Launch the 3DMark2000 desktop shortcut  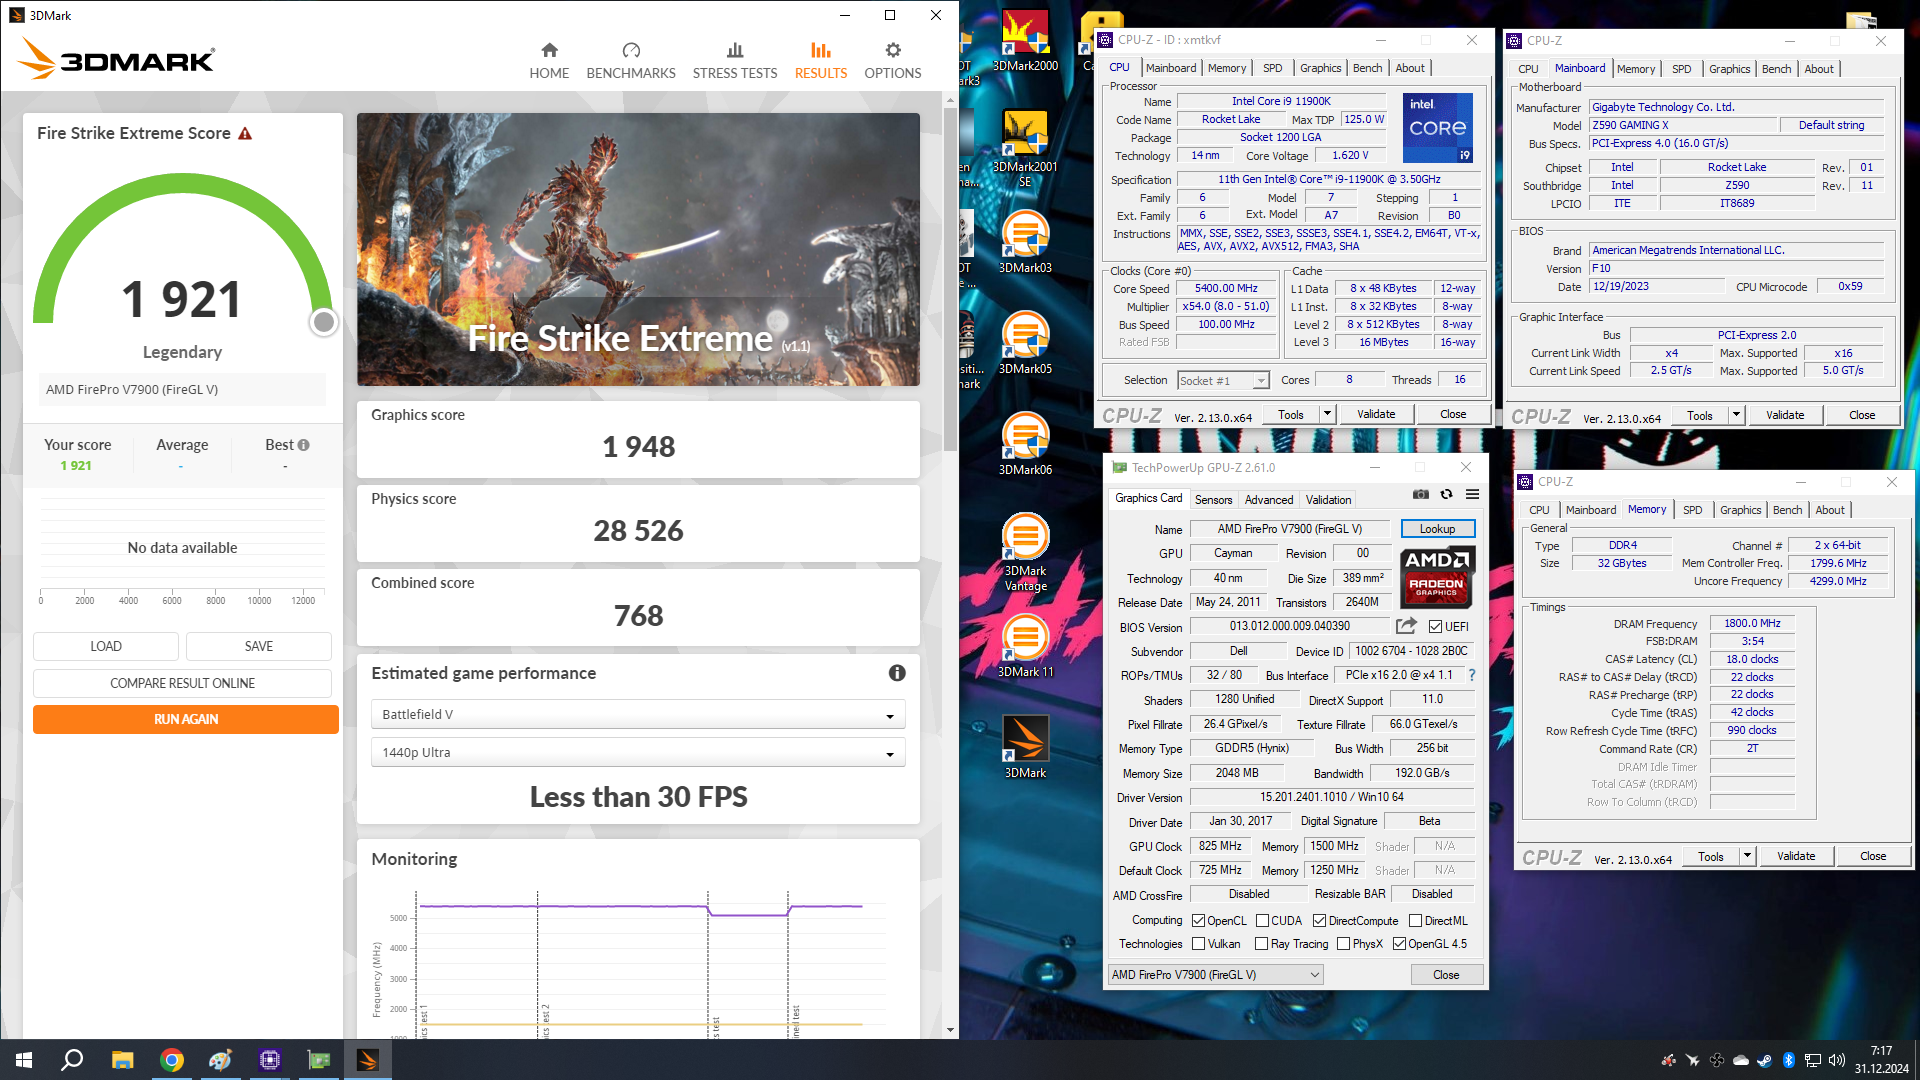(x=1025, y=40)
